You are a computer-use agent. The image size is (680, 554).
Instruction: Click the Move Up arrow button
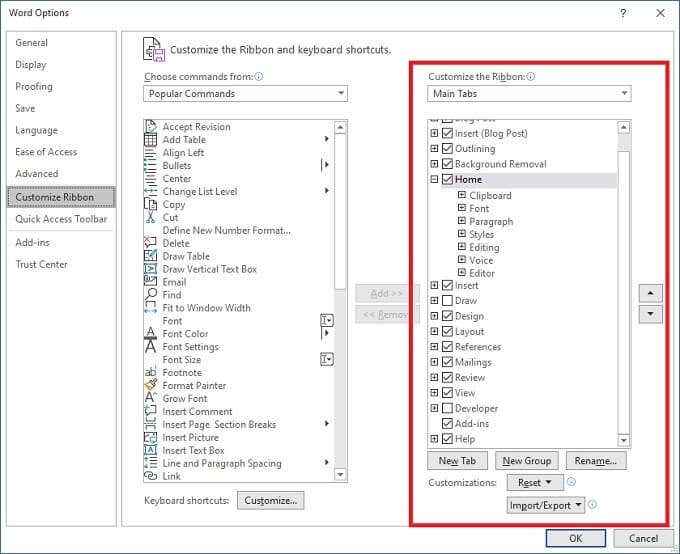[650, 293]
